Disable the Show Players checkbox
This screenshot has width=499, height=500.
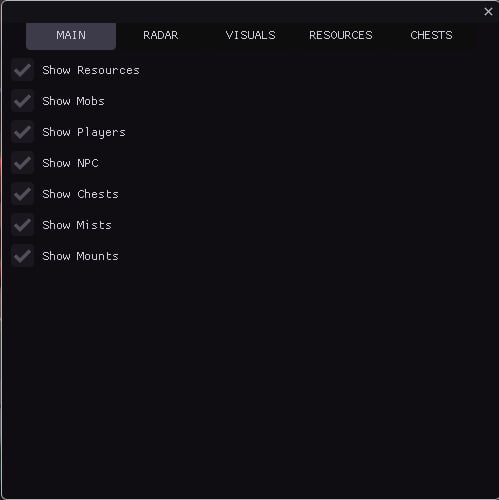coord(22,132)
